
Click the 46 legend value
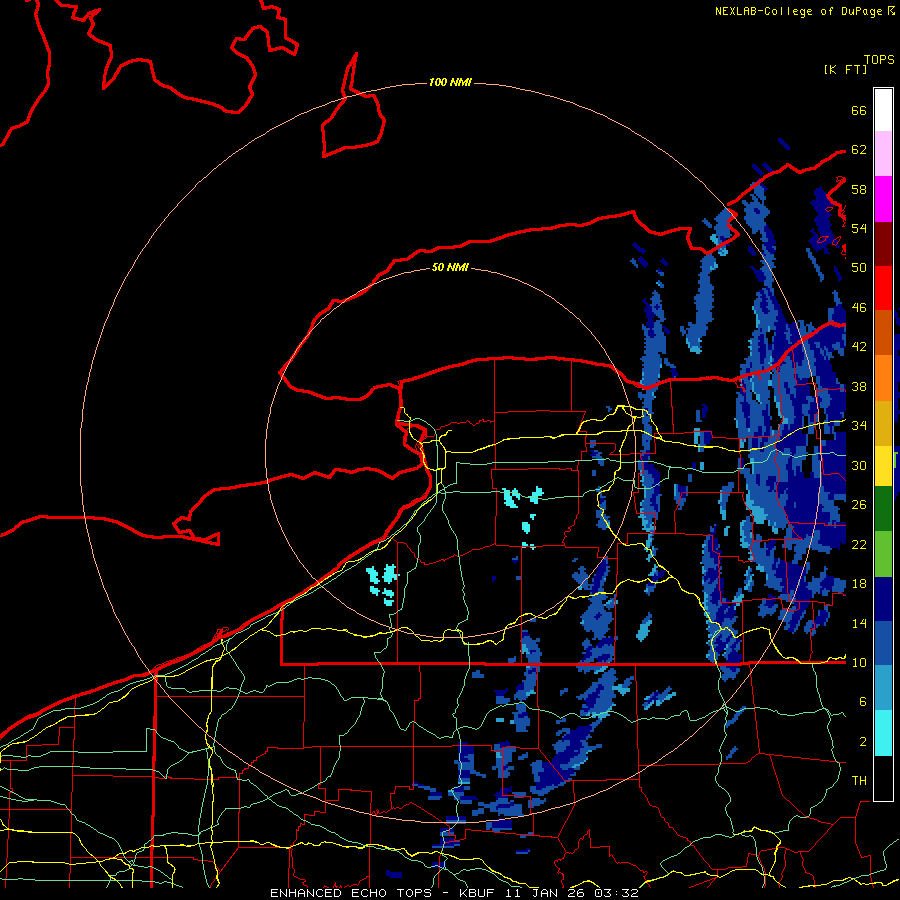(x=859, y=308)
